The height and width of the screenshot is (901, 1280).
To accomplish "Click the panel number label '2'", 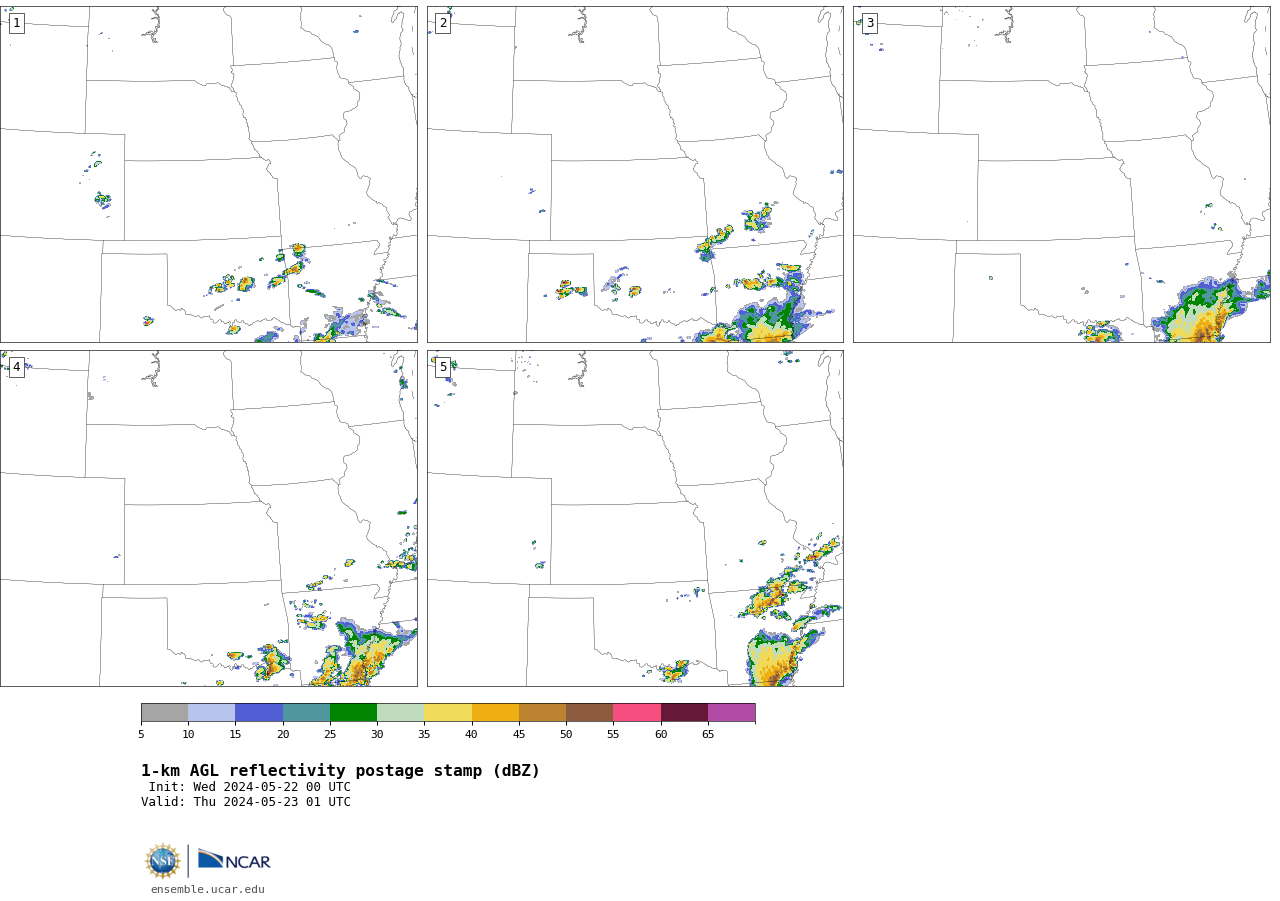I will point(443,23).
